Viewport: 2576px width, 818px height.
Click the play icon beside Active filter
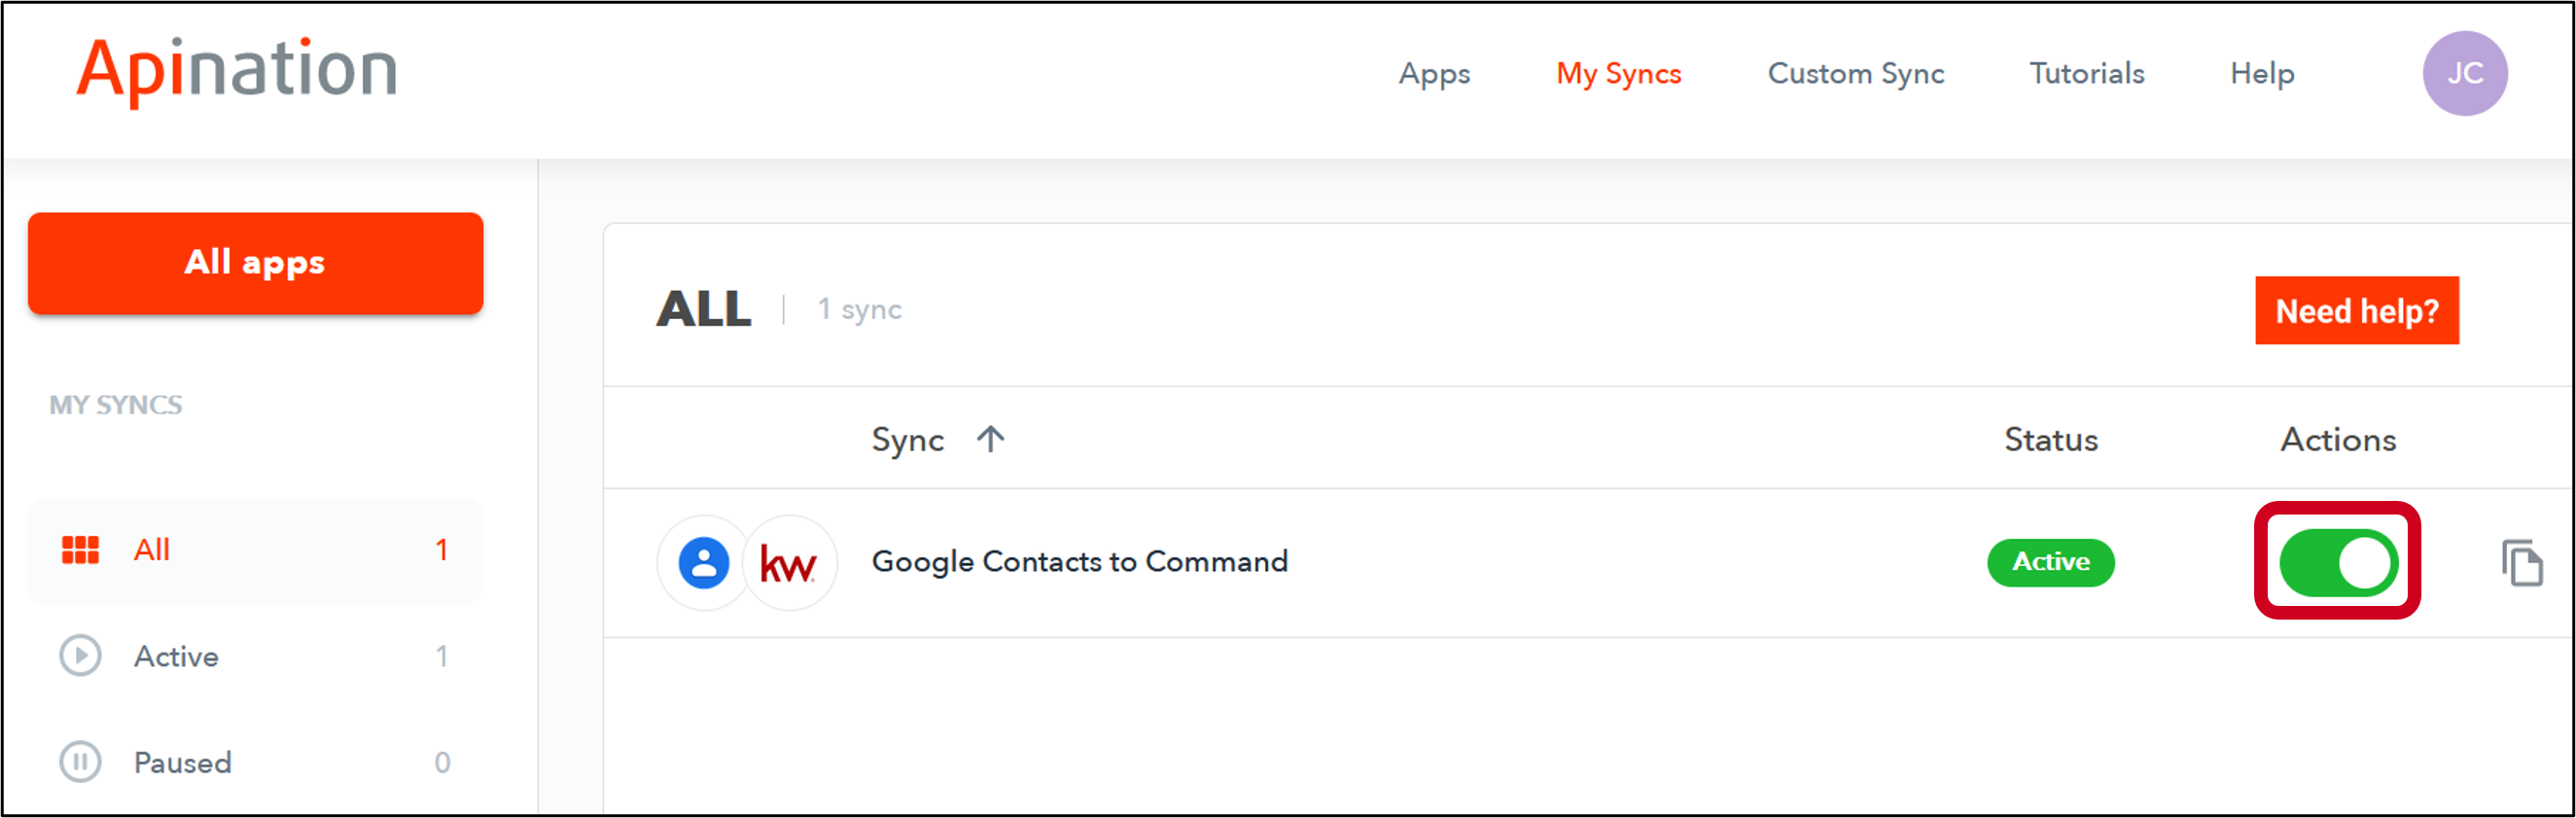80,656
